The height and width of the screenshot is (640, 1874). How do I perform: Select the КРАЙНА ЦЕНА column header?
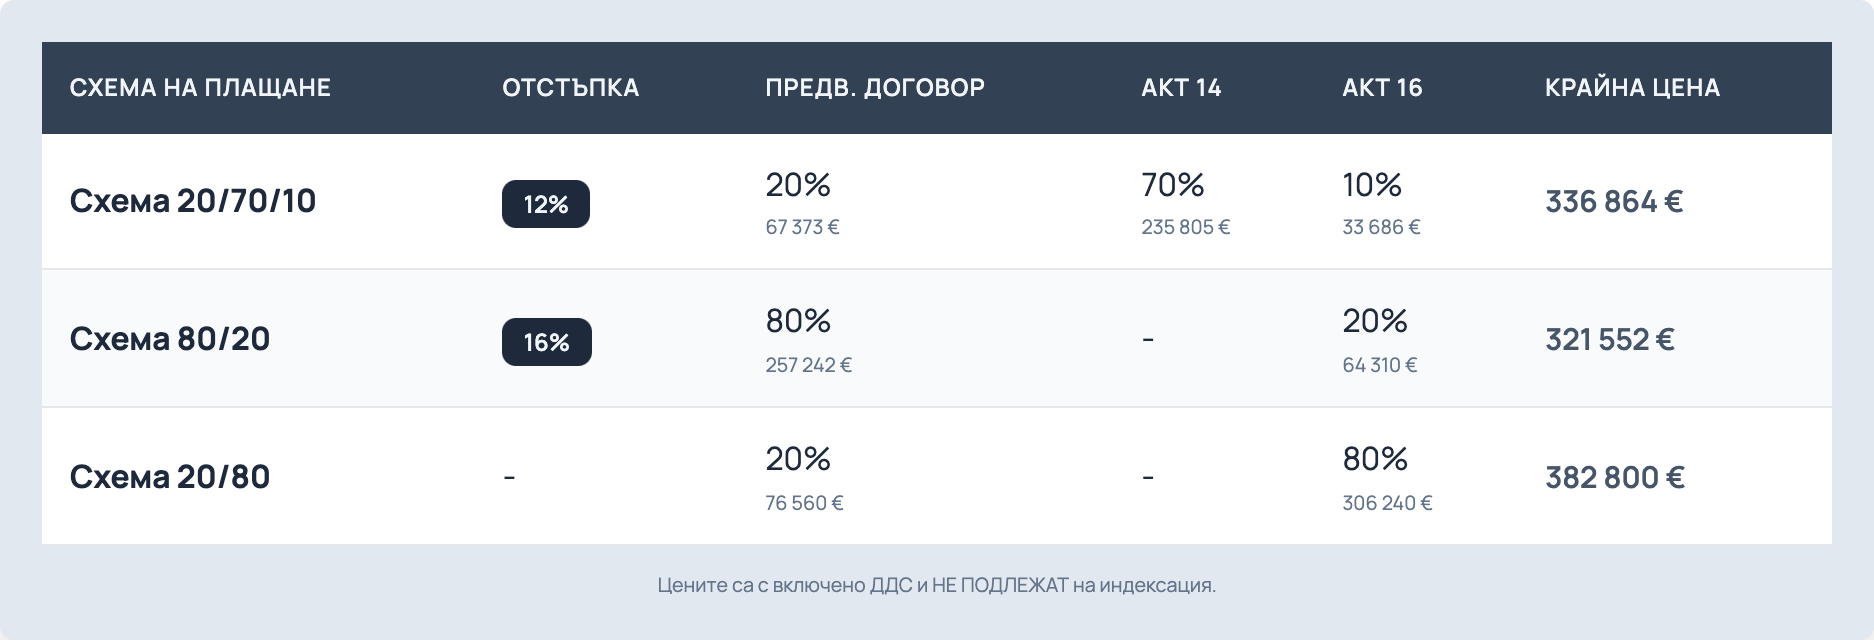[1632, 88]
